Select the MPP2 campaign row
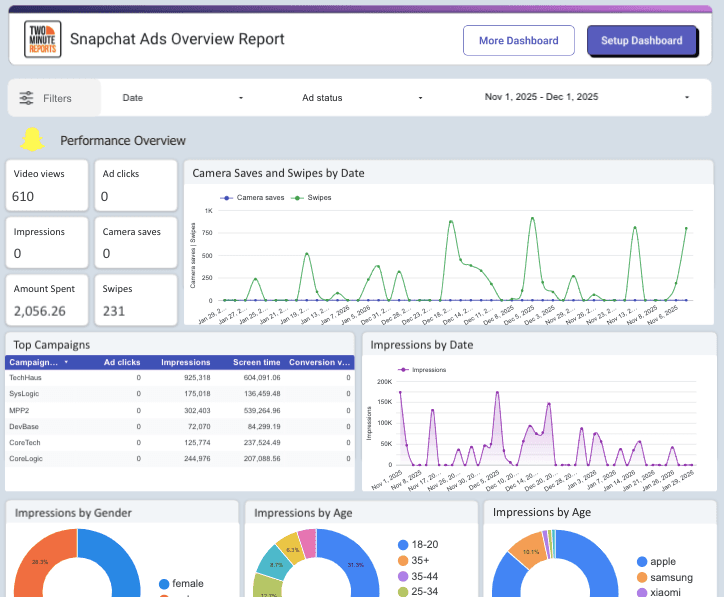This screenshot has width=724, height=597. click(179, 410)
